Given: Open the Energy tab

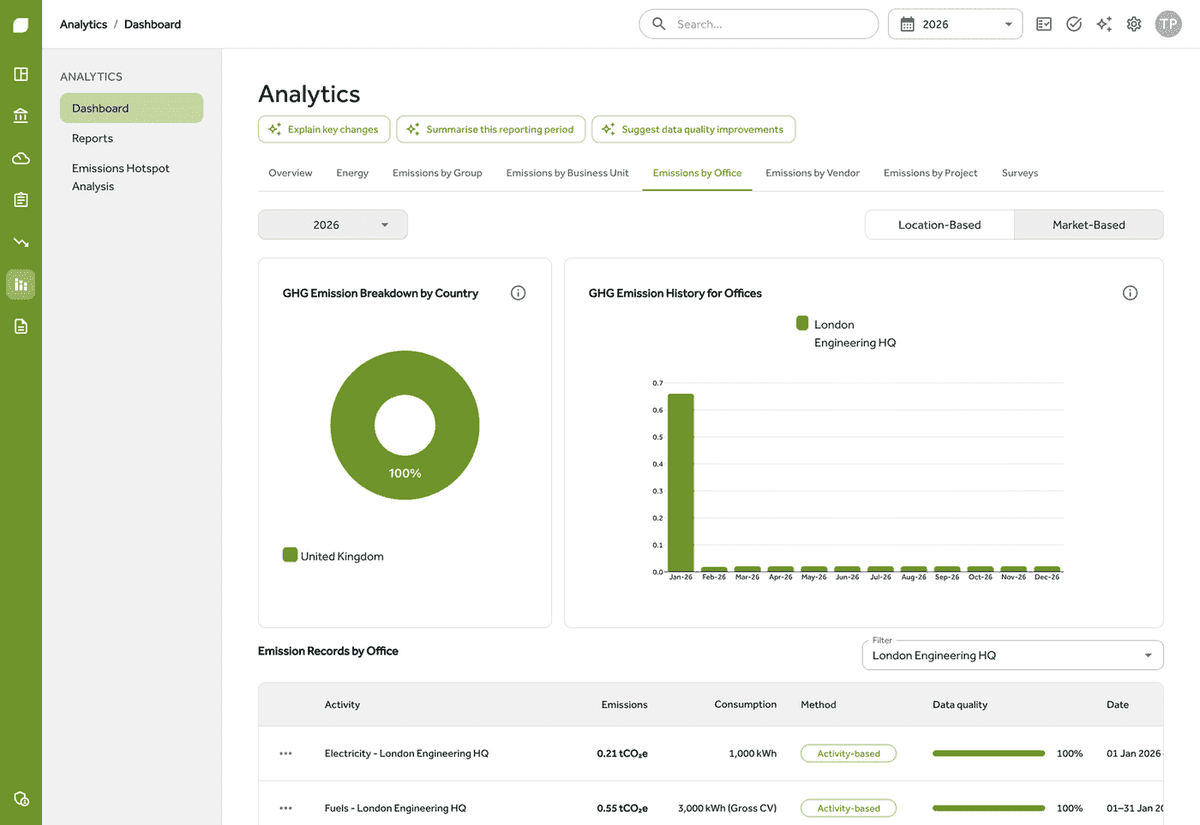Looking at the screenshot, I should 352,173.
